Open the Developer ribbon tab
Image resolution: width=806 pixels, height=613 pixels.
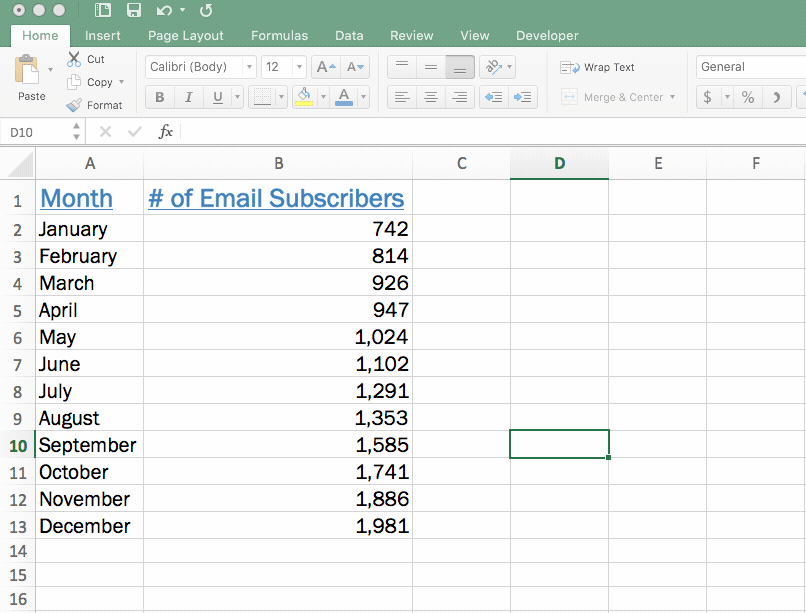tap(547, 35)
